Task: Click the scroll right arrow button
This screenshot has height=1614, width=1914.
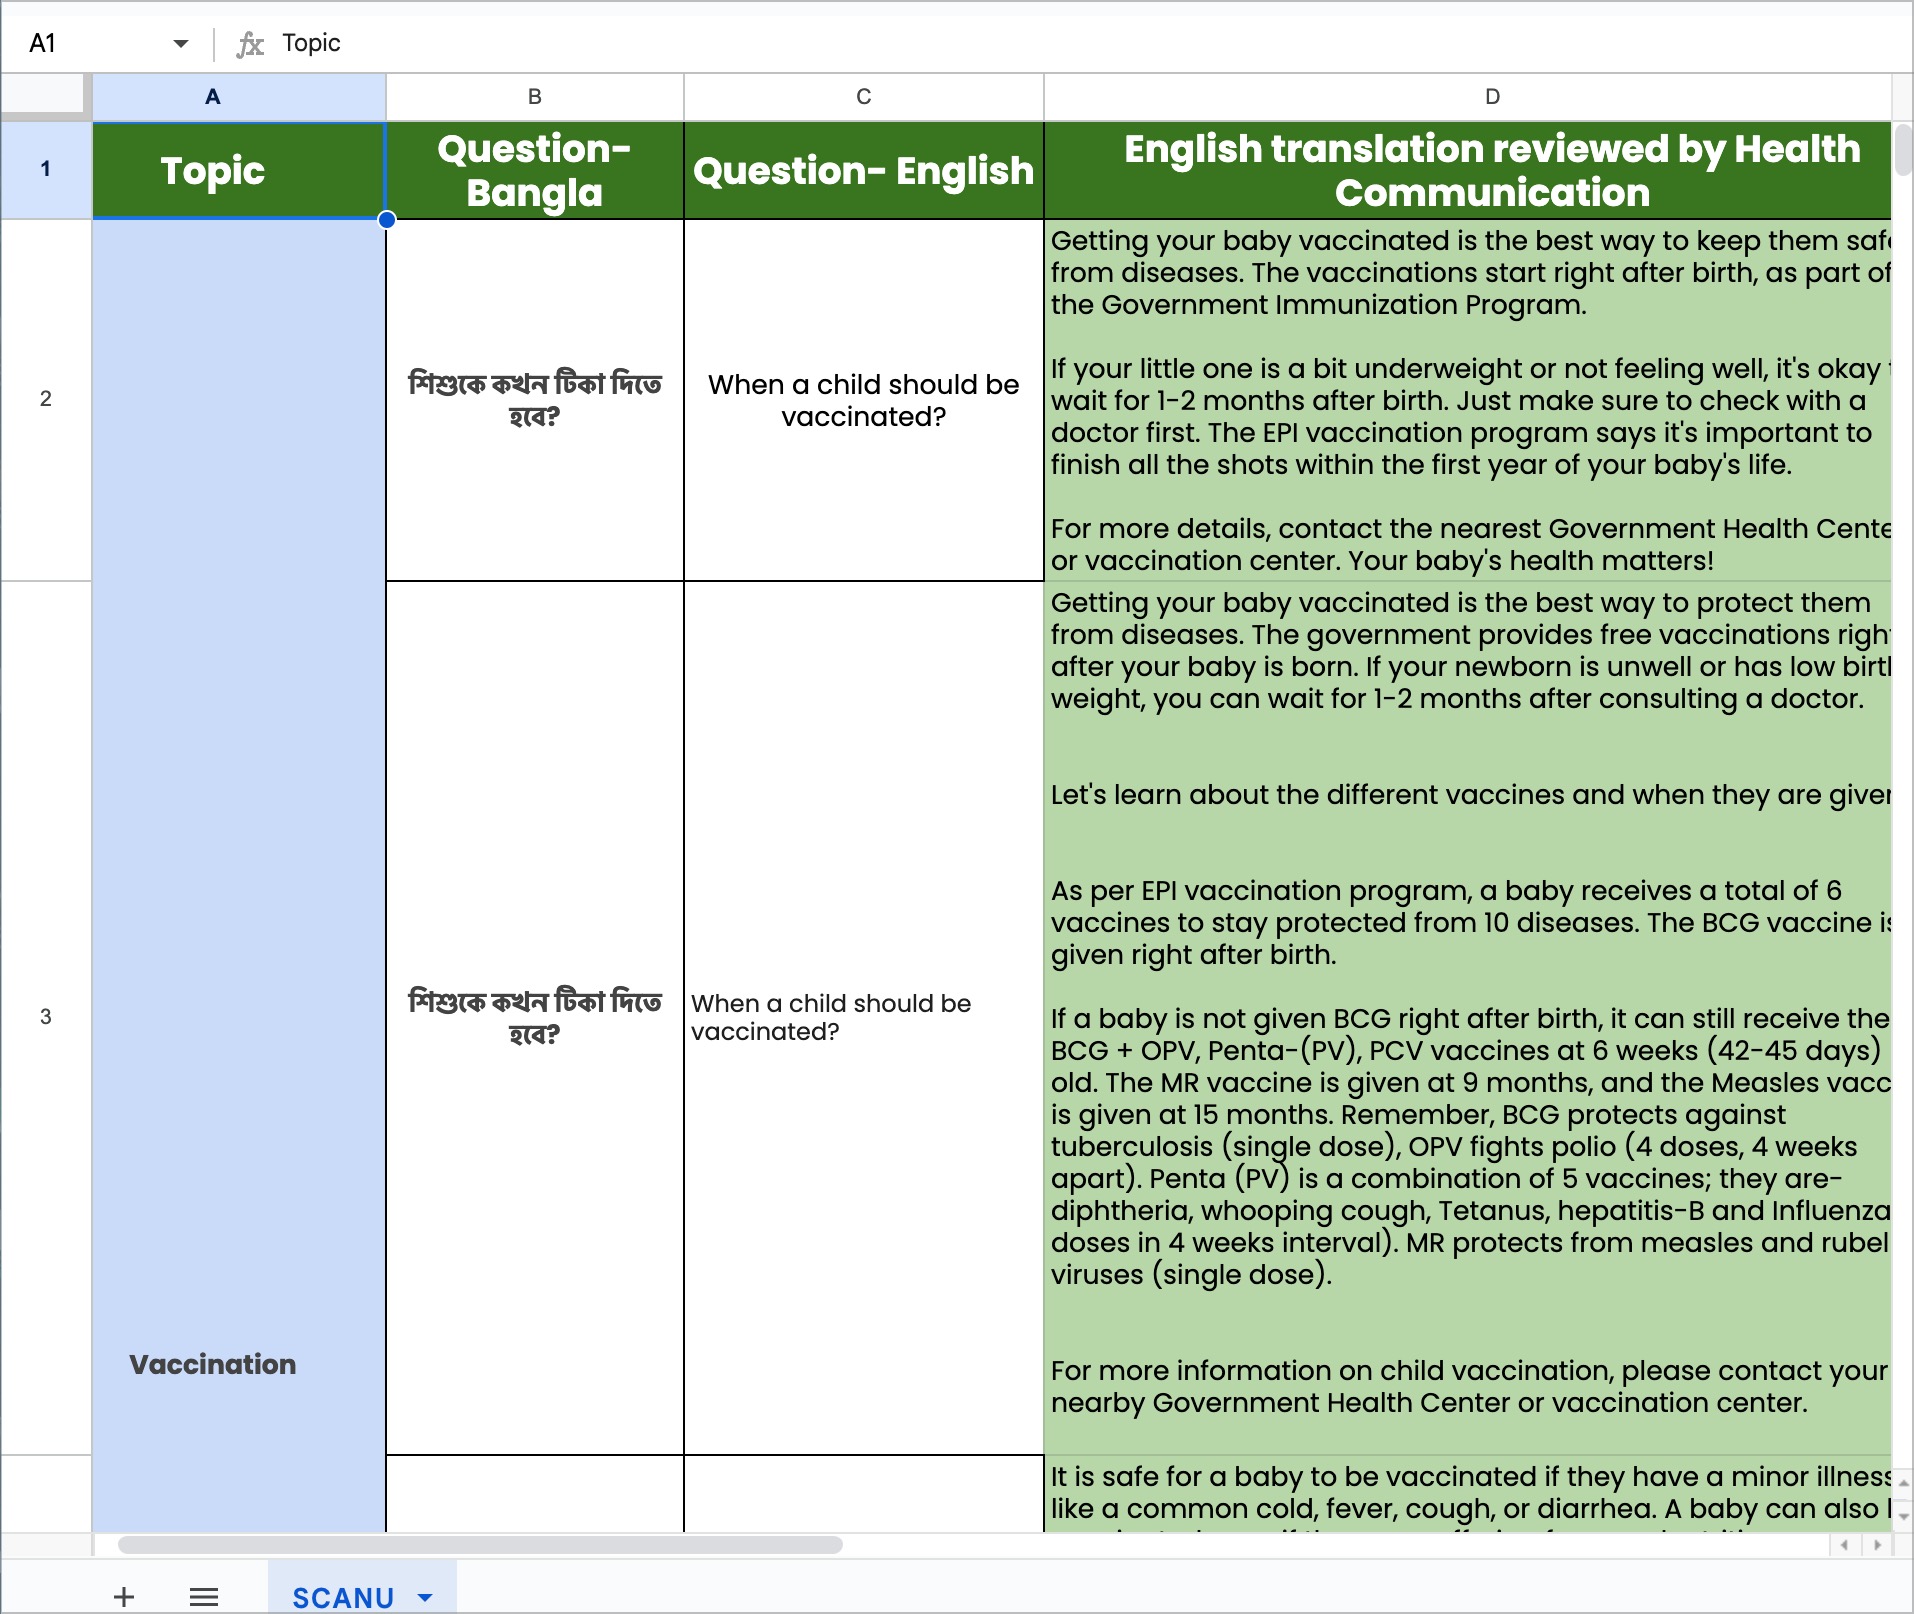Action: [x=1877, y=1545]
